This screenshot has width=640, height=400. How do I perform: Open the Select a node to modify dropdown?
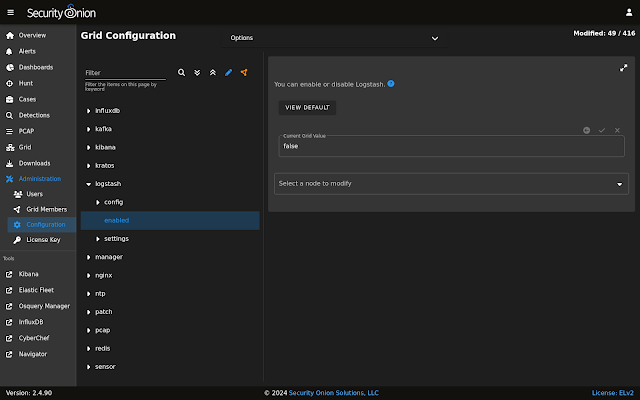451,184
